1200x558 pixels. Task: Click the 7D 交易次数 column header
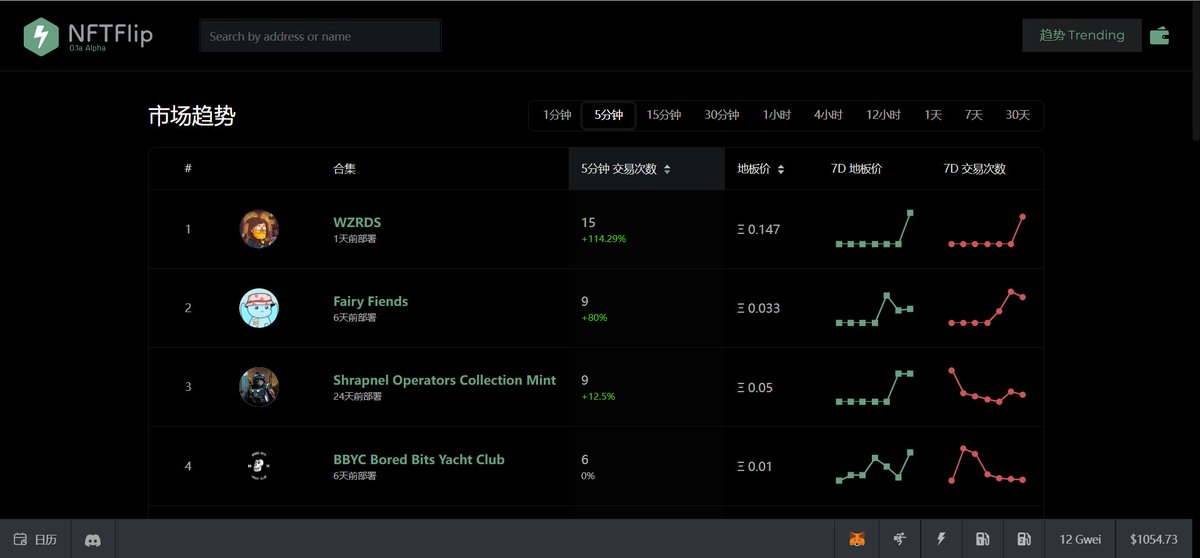(974, 169)
